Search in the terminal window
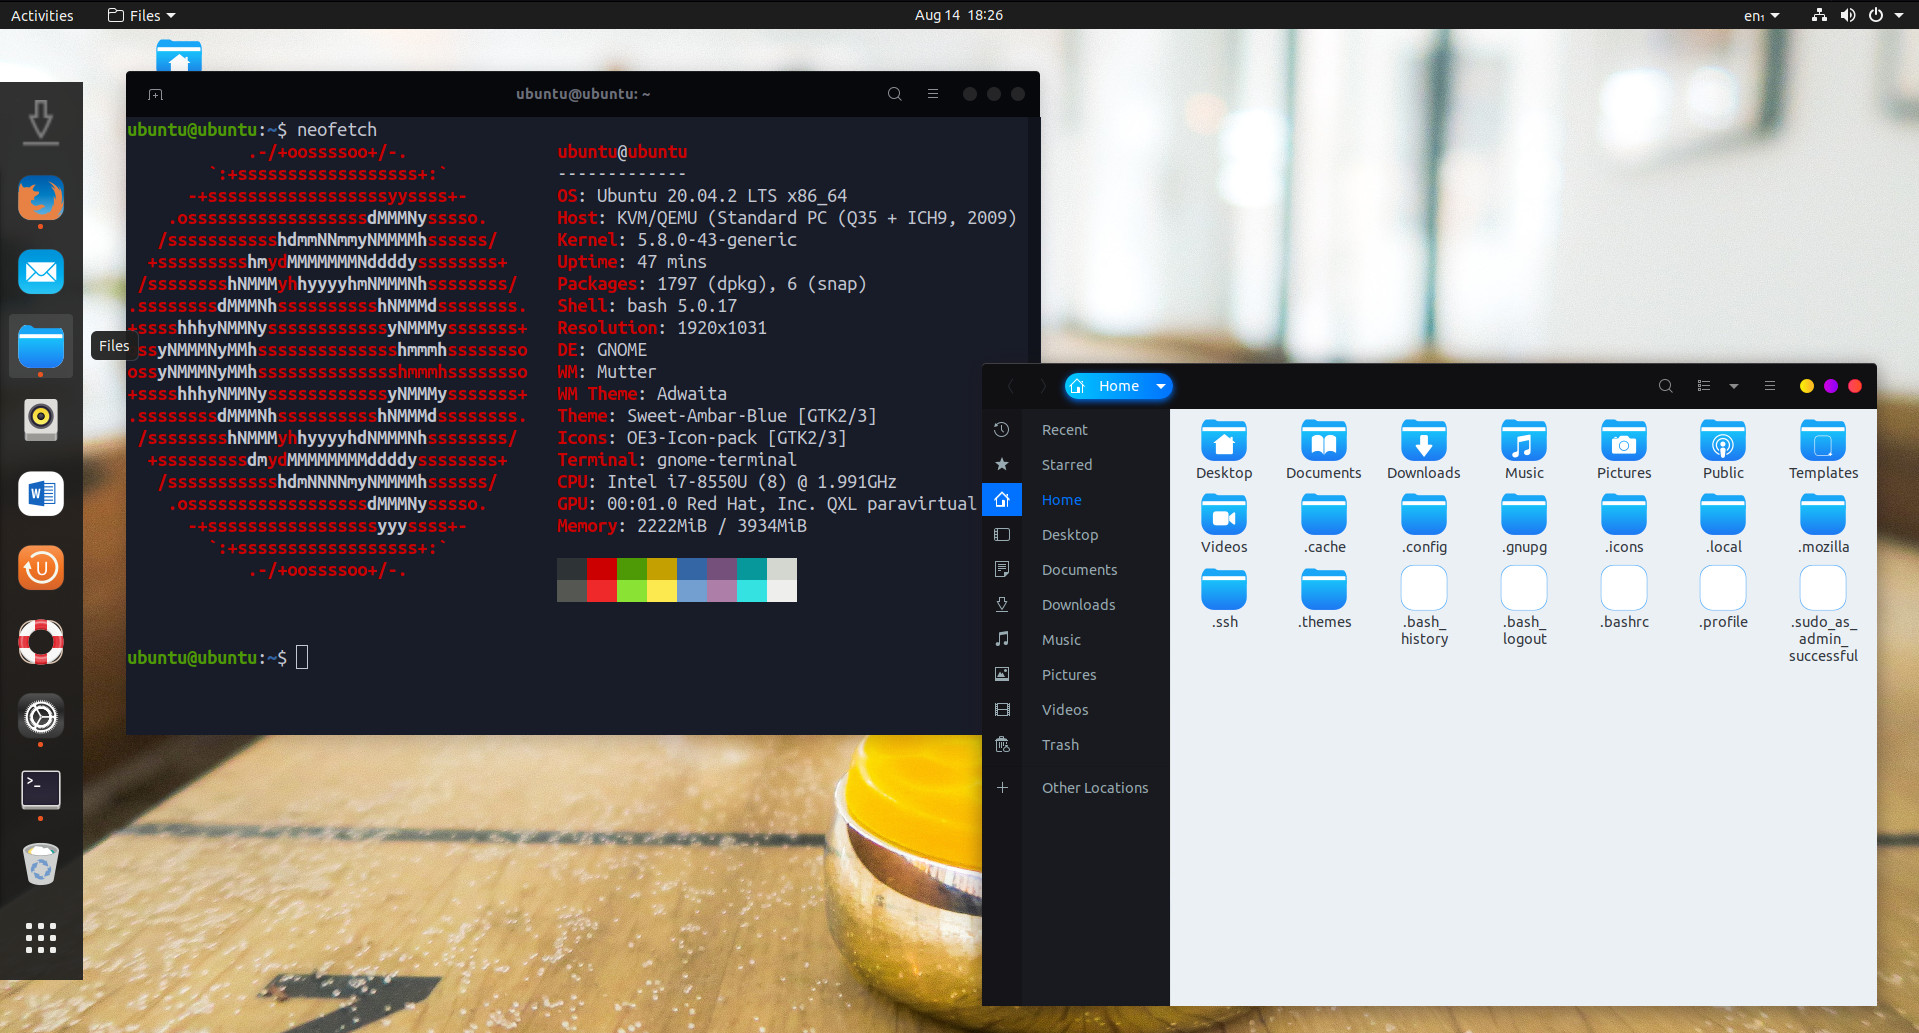Screen dimensions: 1919x1033 click(x=895, y=94)
